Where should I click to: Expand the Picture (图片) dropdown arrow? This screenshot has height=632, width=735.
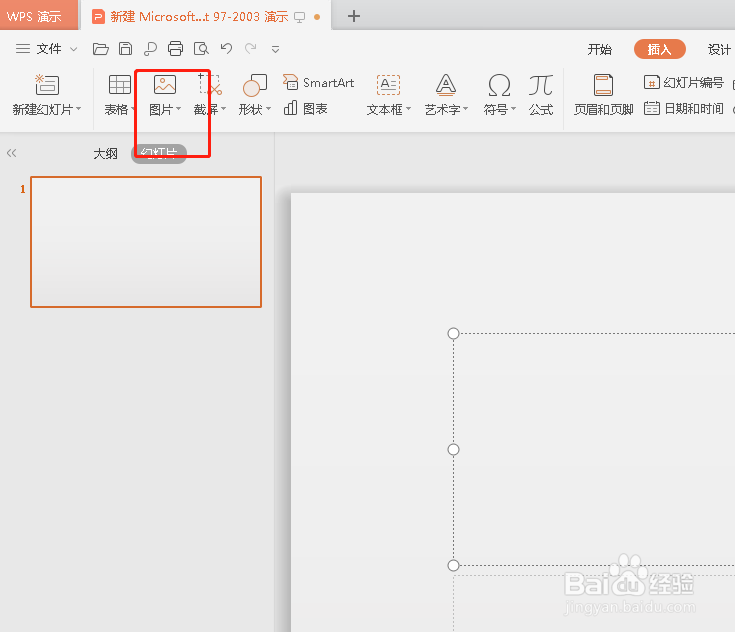[178, 109]
